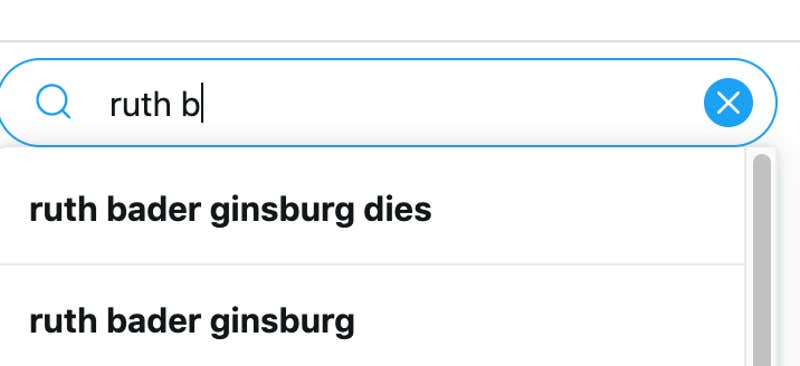Place the cursor after 'ruth b' text
The image size is (800, 366).
(x=202, y=104)
